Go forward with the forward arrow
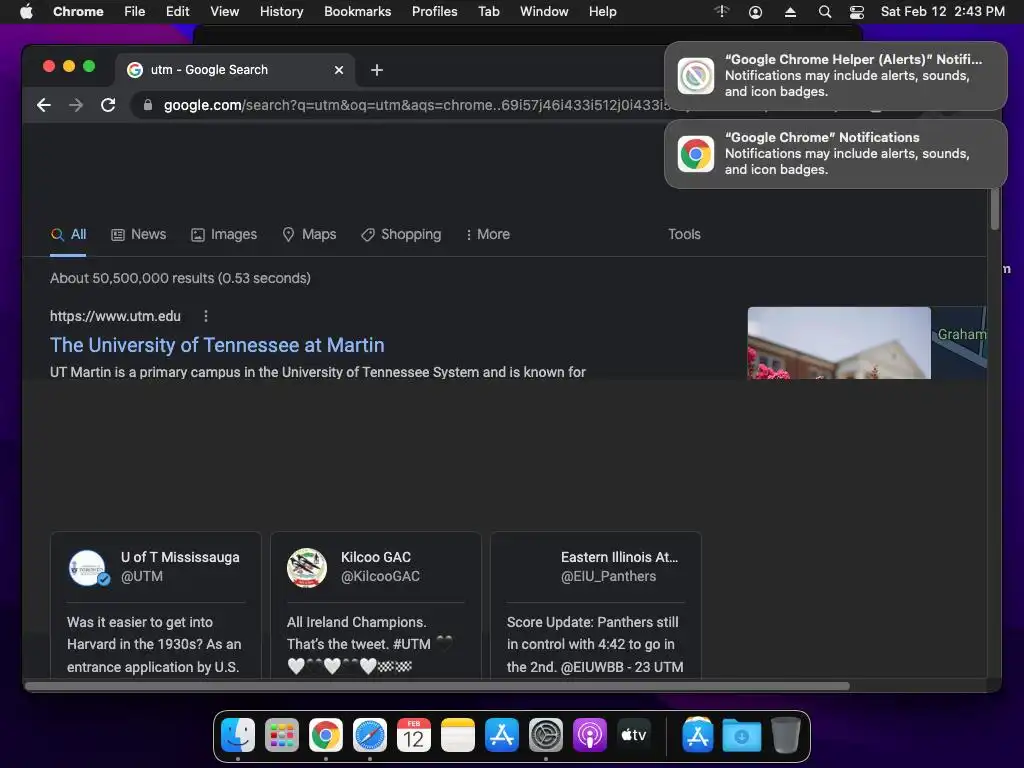 [76, 105]
